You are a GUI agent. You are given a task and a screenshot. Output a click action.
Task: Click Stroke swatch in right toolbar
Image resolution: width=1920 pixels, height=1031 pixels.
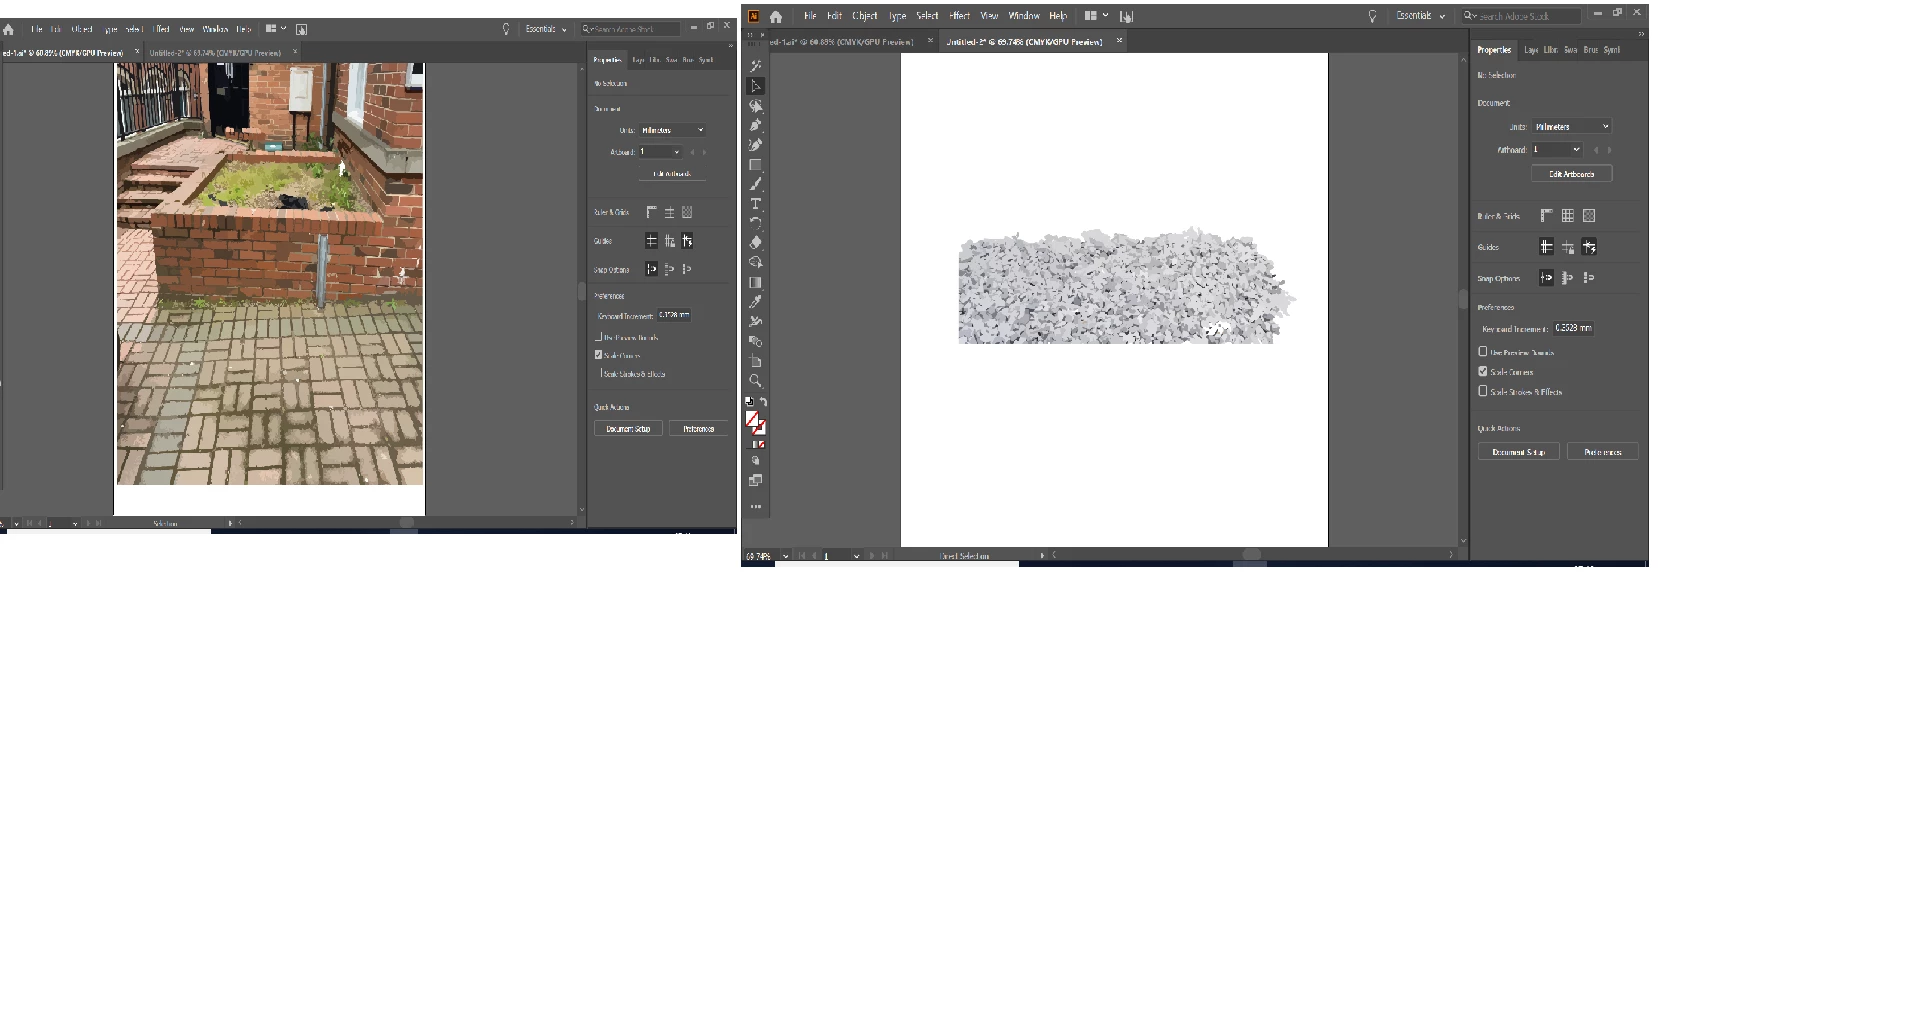click(760, 428)
